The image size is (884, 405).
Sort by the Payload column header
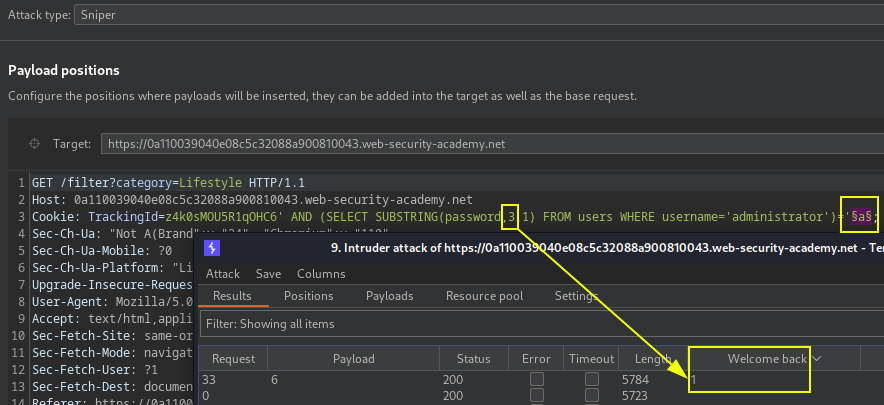tap(353, 359)
